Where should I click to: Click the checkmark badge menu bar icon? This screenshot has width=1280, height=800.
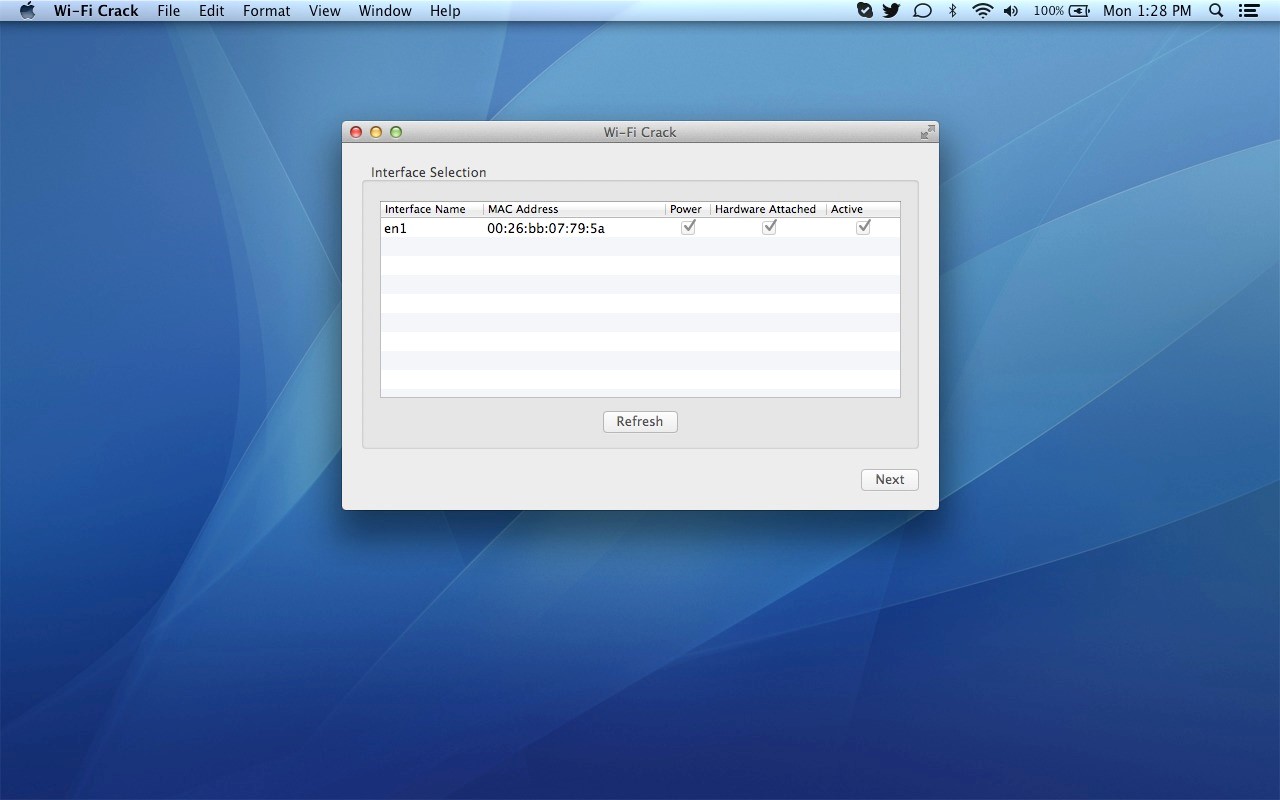(x=865, y=11)
